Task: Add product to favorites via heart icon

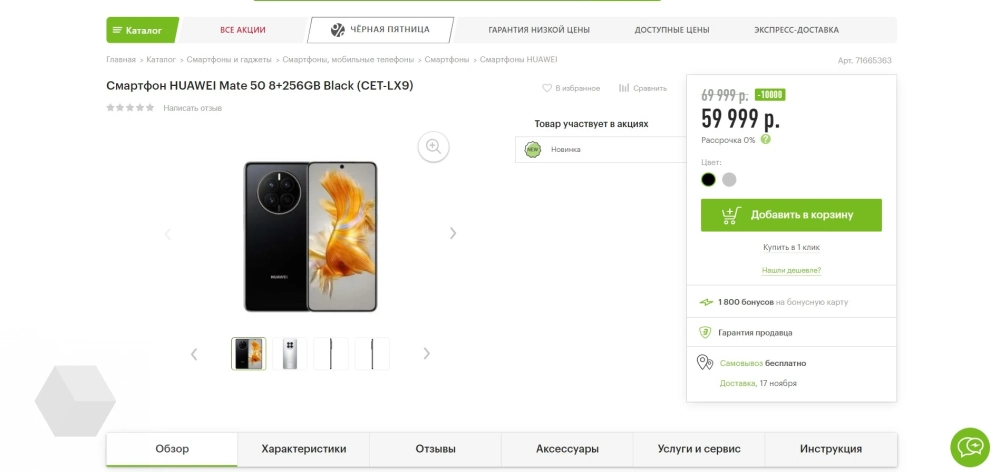Action: click(547, 88)
